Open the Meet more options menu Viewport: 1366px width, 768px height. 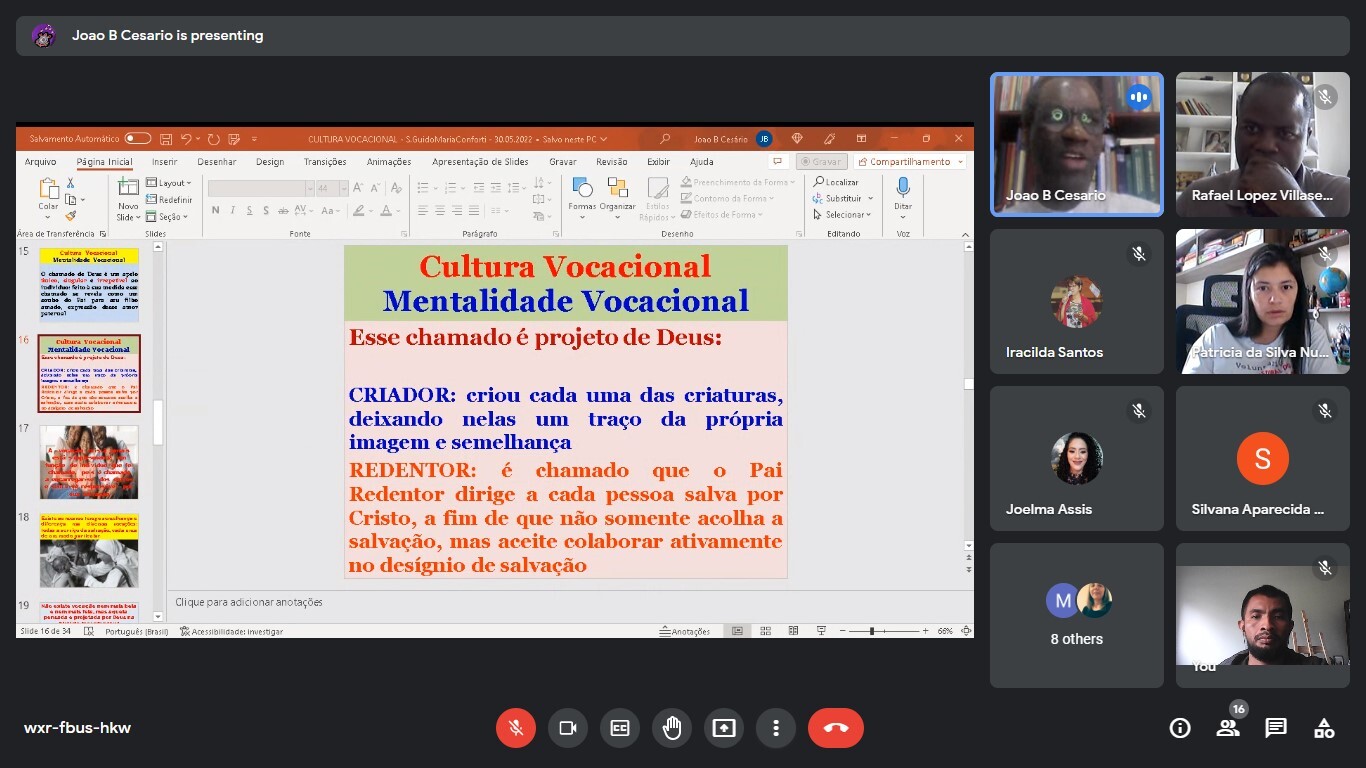[x=776, y=728]
